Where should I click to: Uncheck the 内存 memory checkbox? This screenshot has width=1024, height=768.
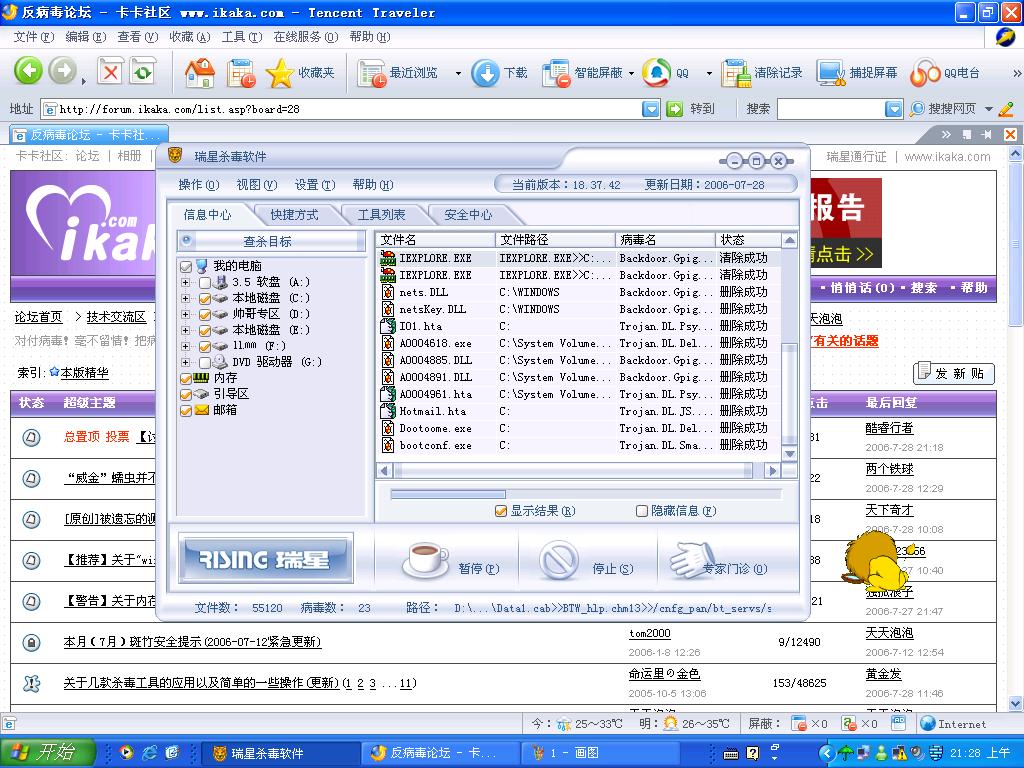pos(185,378)
